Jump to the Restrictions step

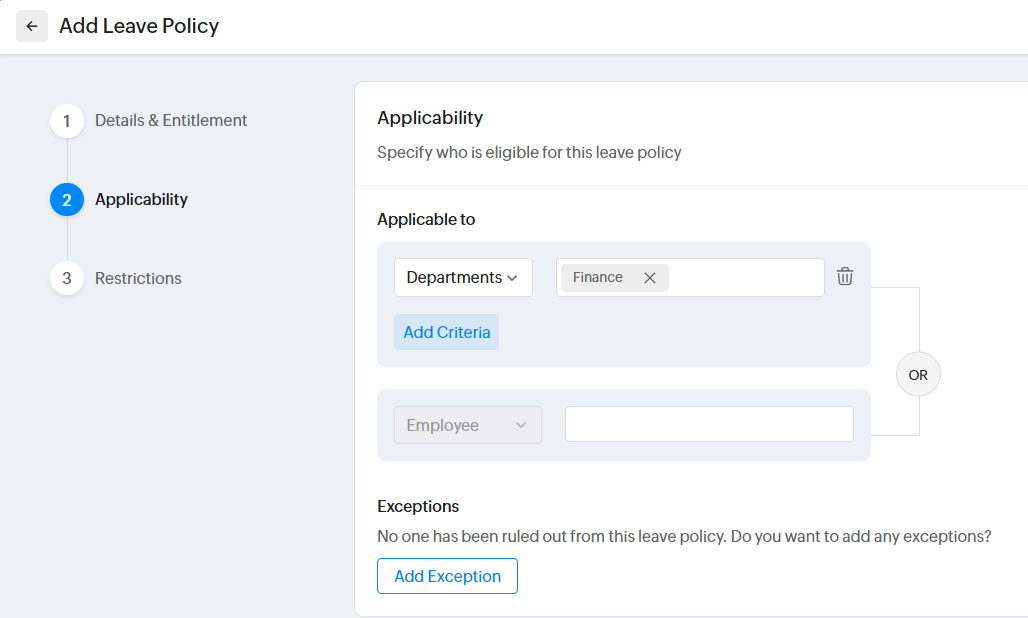coord(138,278)
